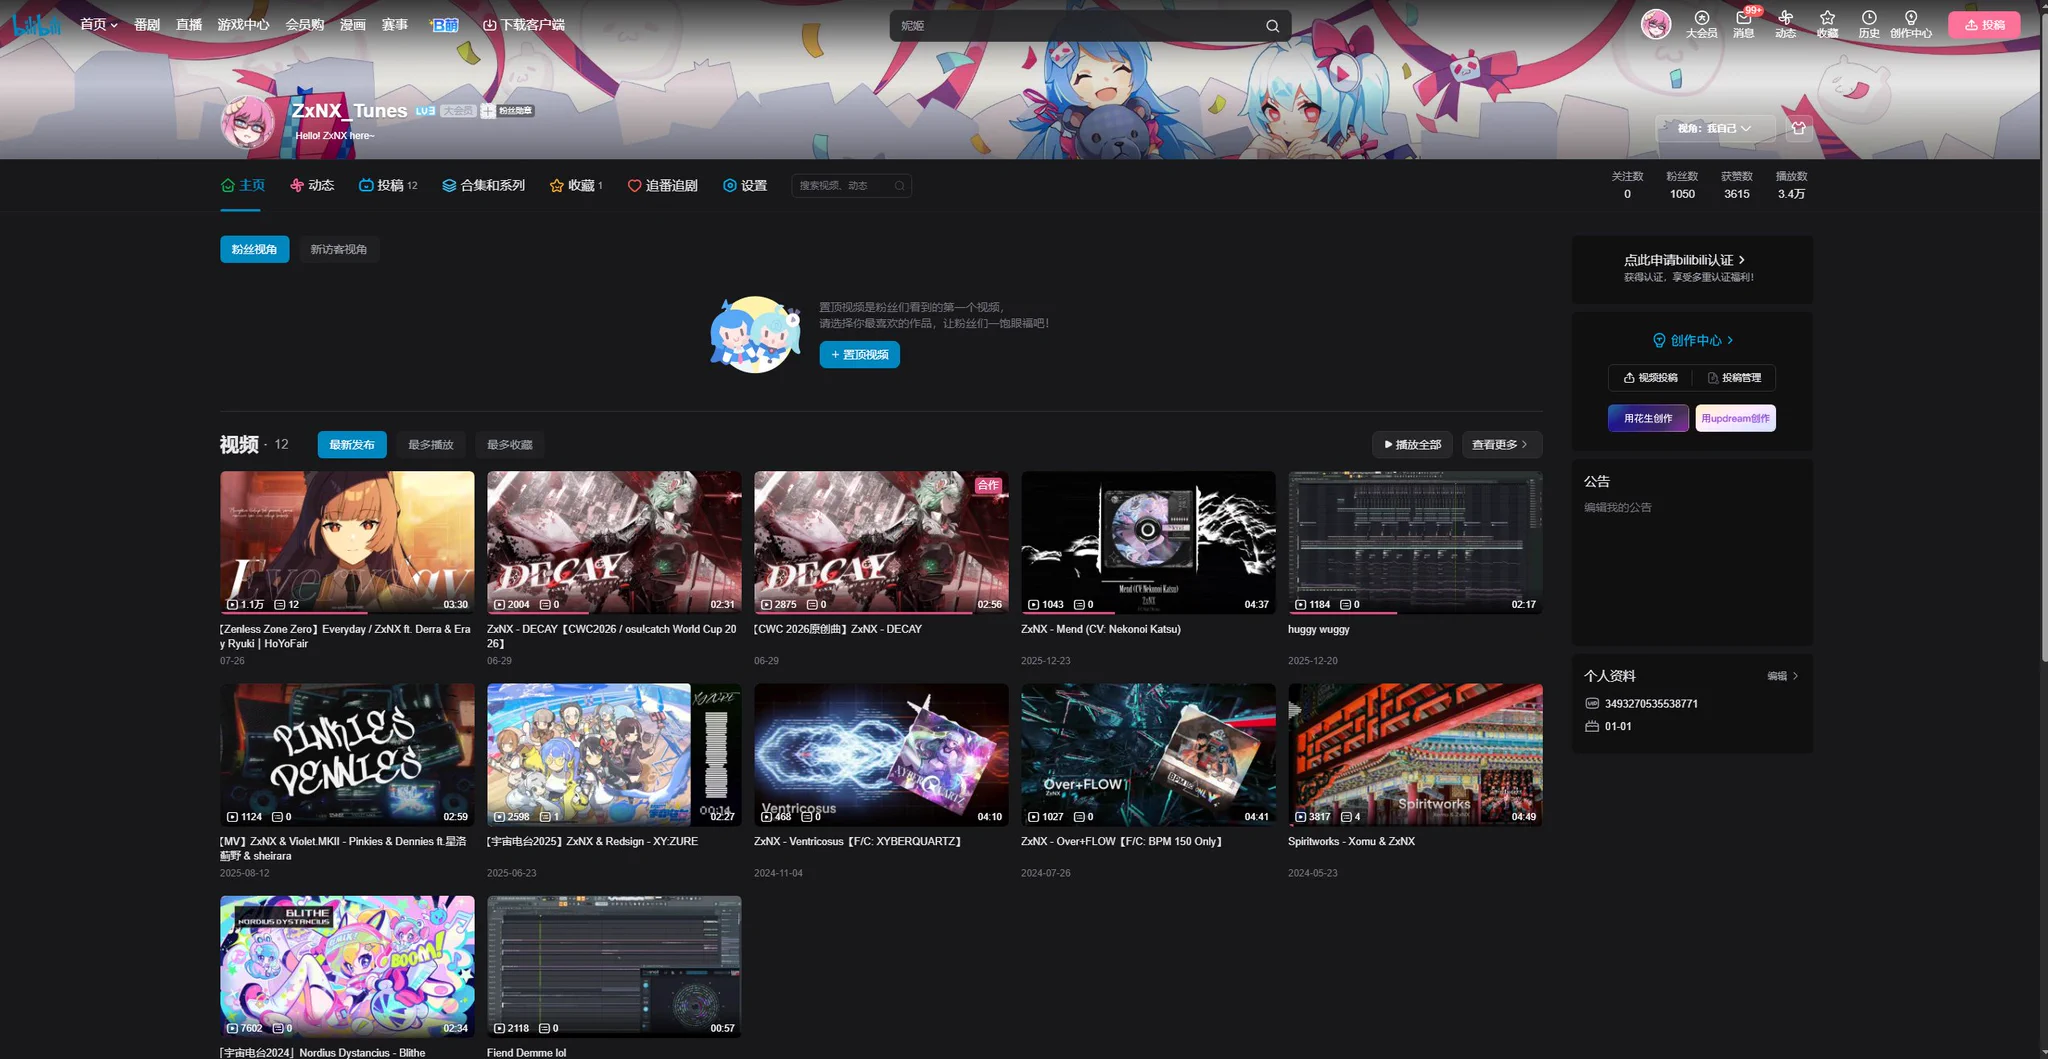Click the search magnifier icon in the top search bar
This screenshot has height=1059, width=2048.
[1272, 26]
